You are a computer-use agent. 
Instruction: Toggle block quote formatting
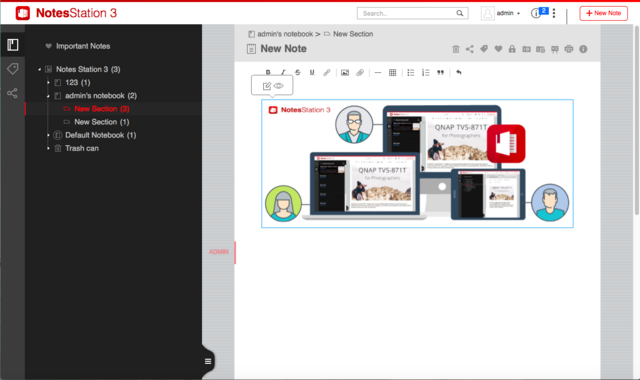[x=440, y=73]
